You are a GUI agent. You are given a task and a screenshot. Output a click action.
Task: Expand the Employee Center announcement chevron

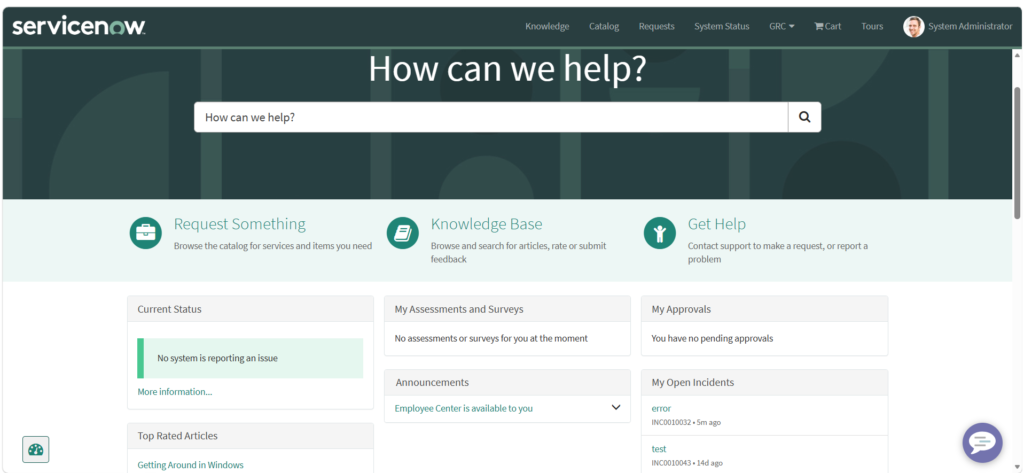pos(616,407)
